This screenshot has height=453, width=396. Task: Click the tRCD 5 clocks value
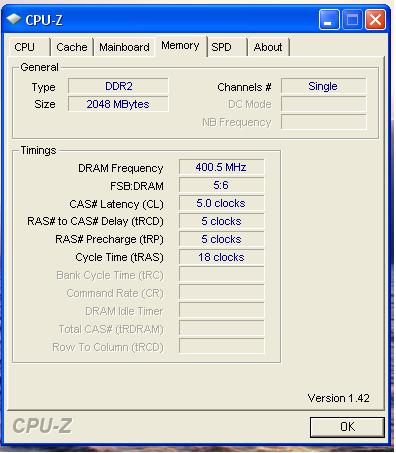pyautogui.click(x=222, y=221)
